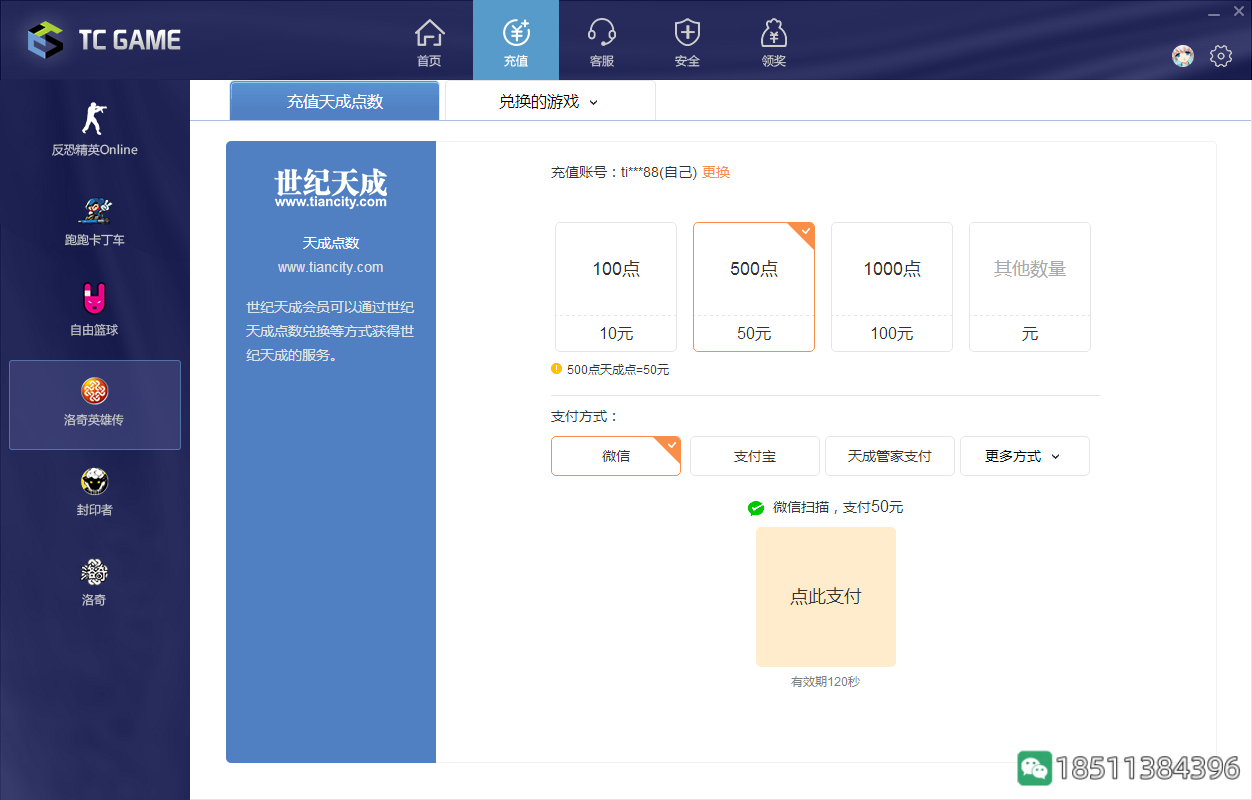Expand the 更多方式 payment dropdown
The width and height of the screenshot is (1252, 800).
(1024, 455)
